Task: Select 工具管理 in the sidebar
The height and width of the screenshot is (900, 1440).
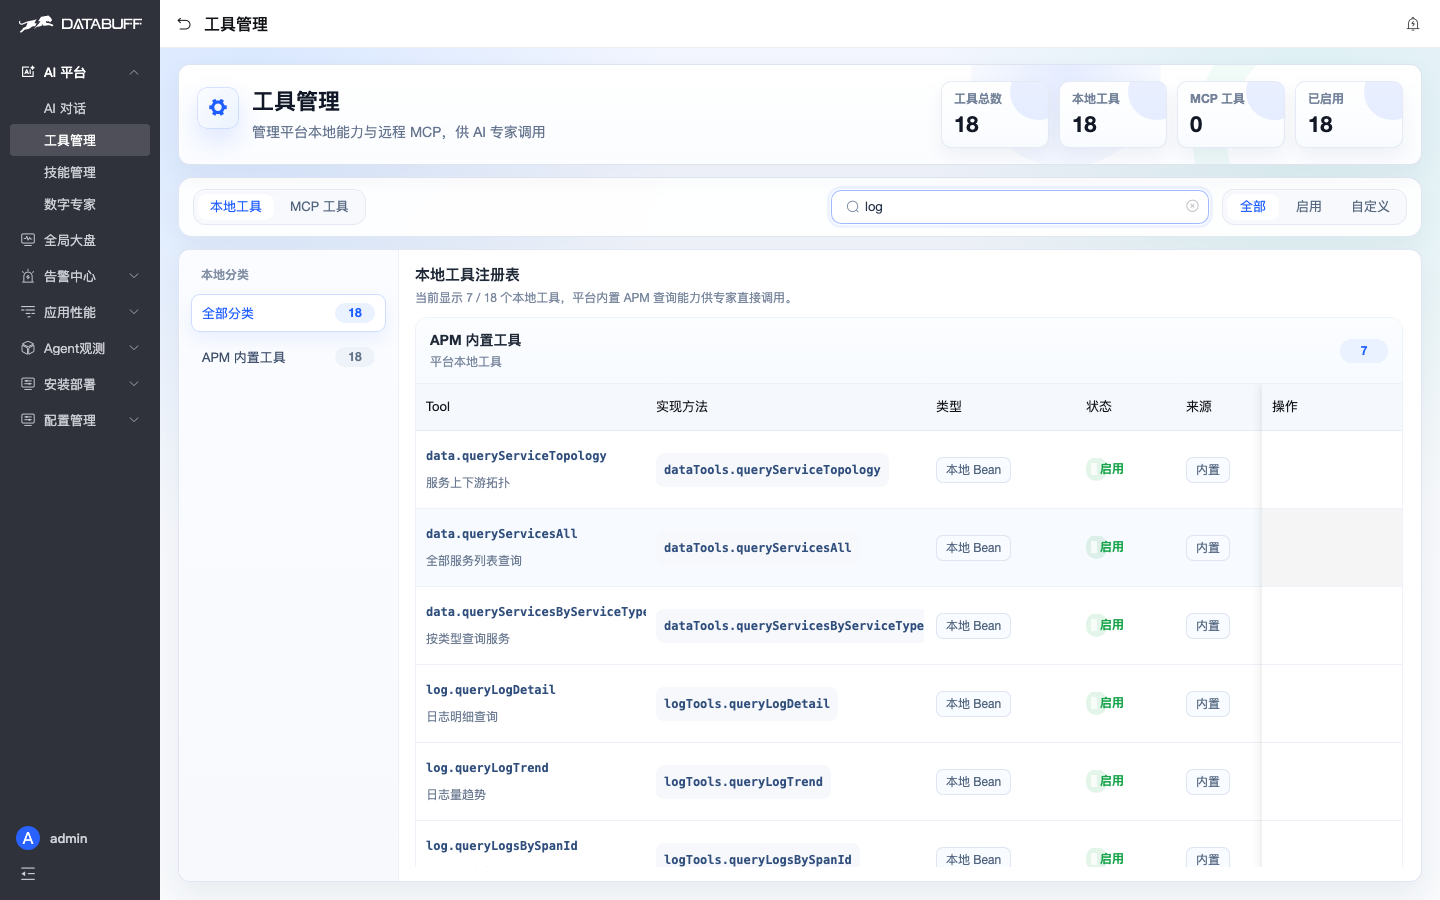Action: [80, 140]
